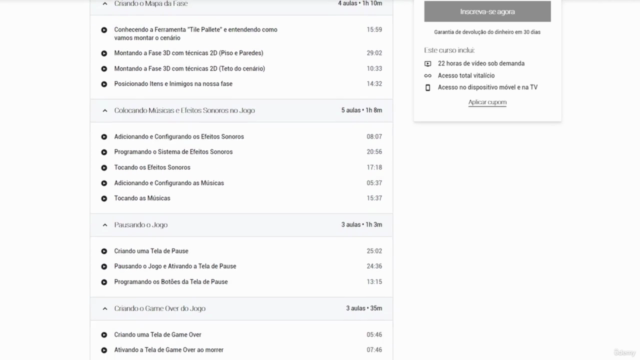This screenshot has width=640, height=360.
Task: Click video icon next to '22 horas de vídeo'
Action: click(x=428, y=64)
